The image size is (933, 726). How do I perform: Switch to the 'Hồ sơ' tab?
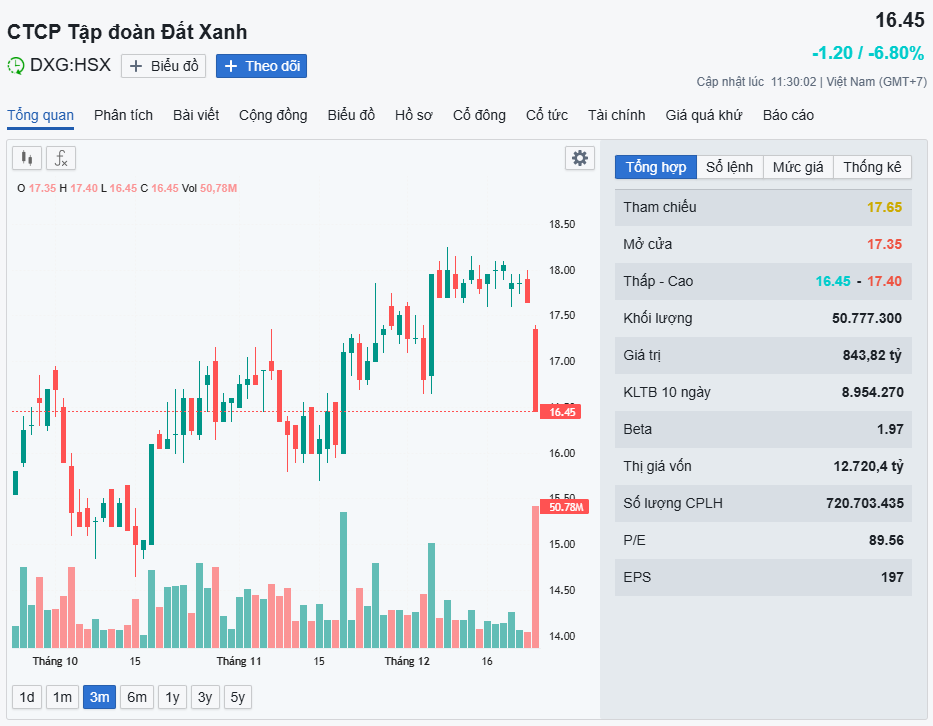414,115
